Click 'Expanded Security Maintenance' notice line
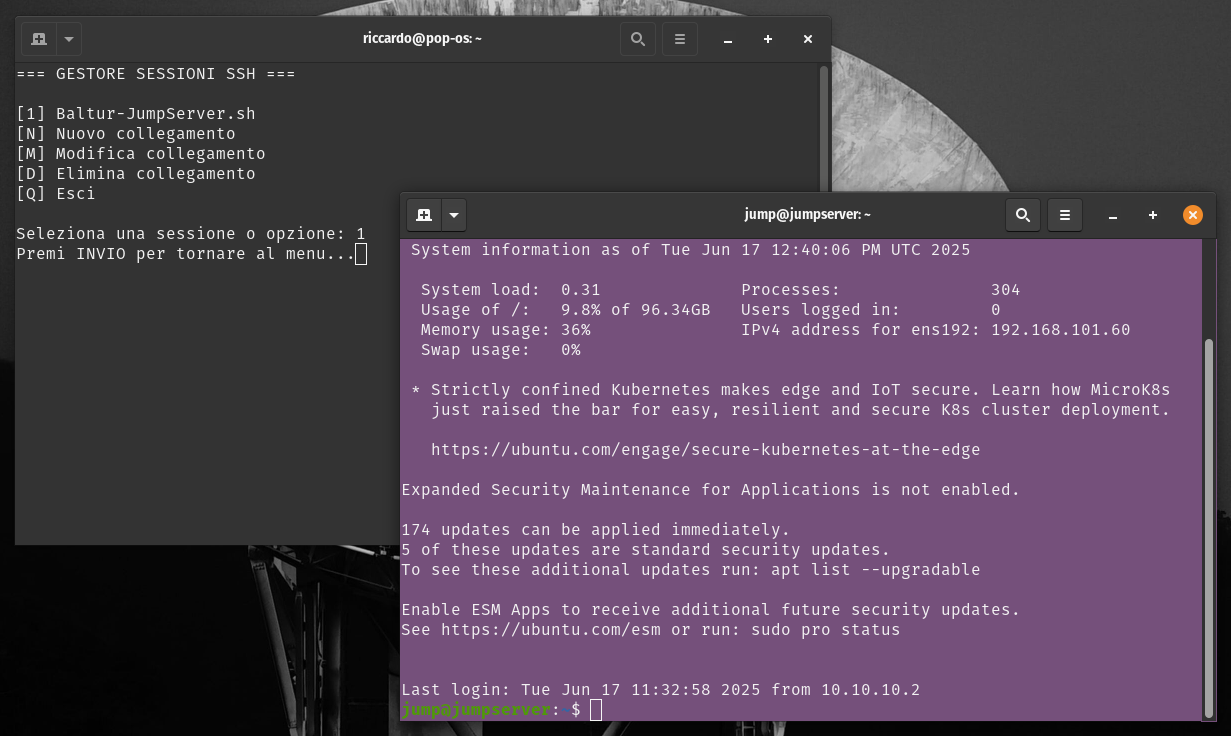 pos(711,490)
